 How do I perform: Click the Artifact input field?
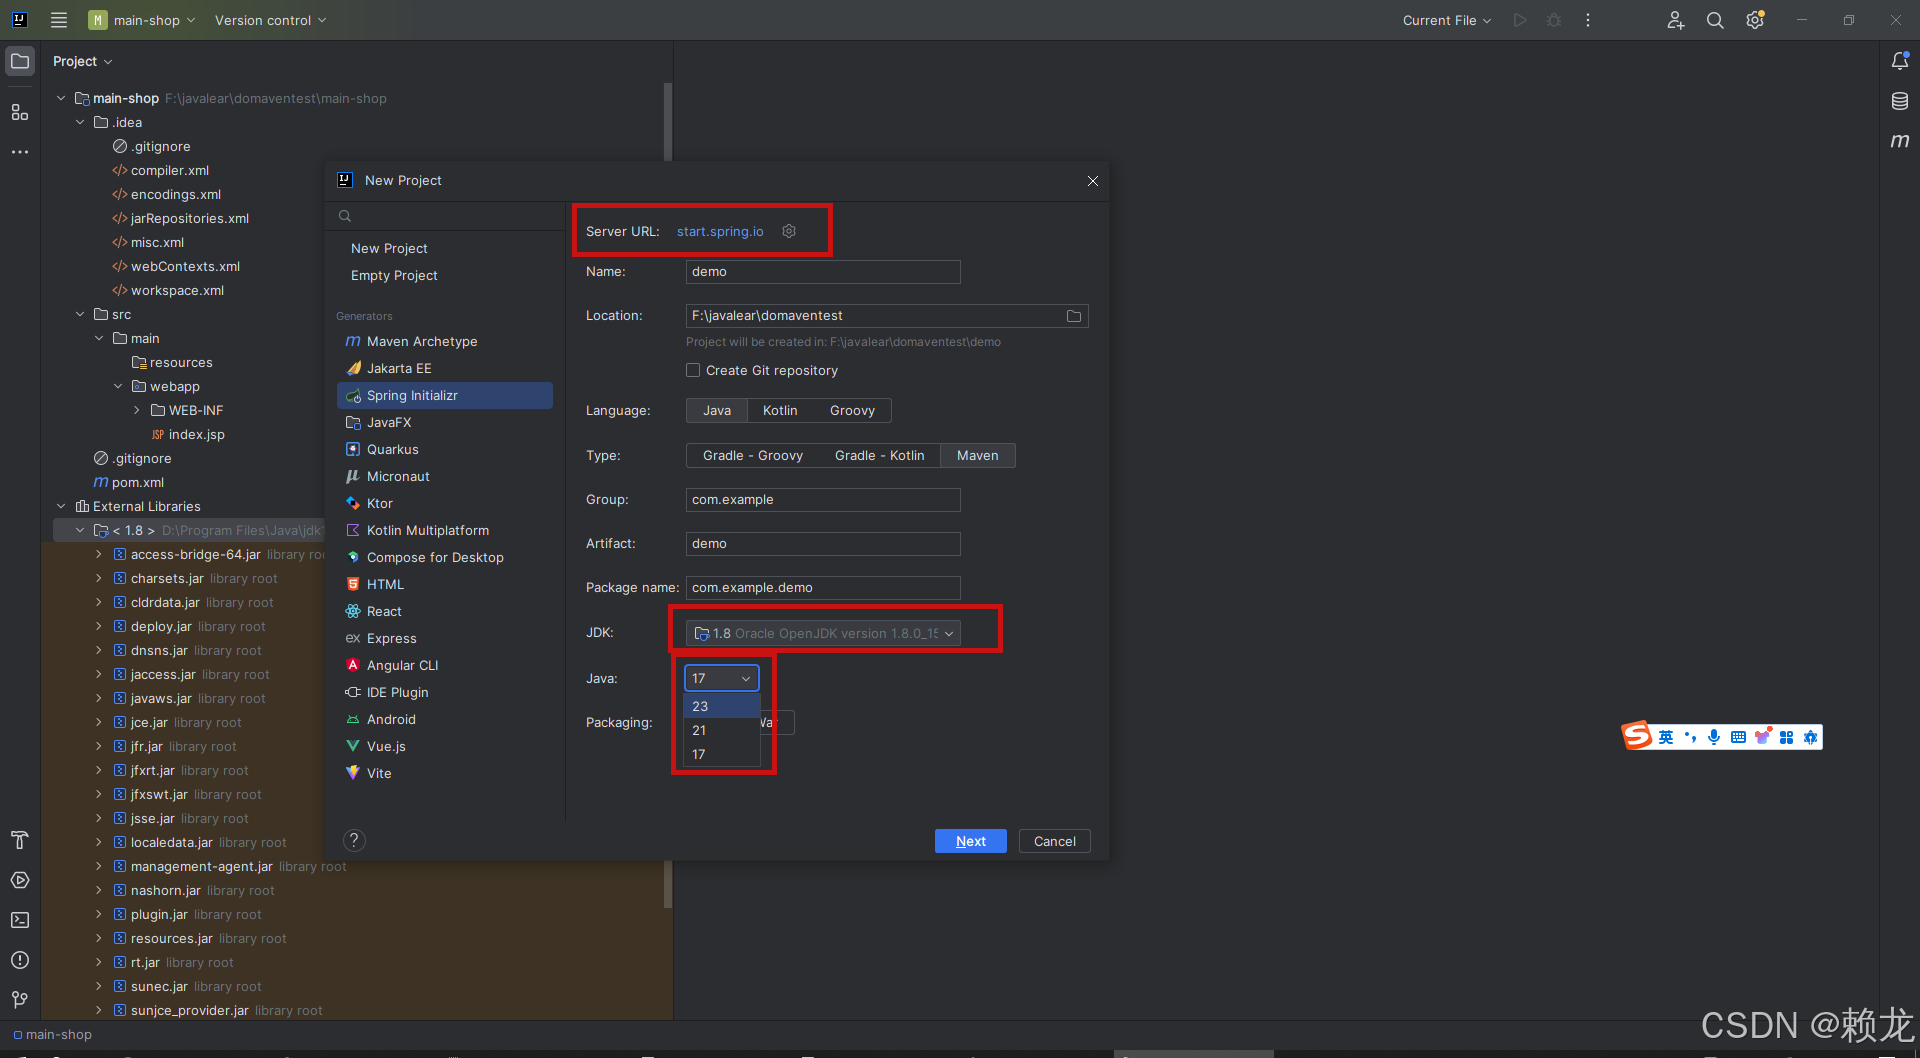[x=823, y=544]
